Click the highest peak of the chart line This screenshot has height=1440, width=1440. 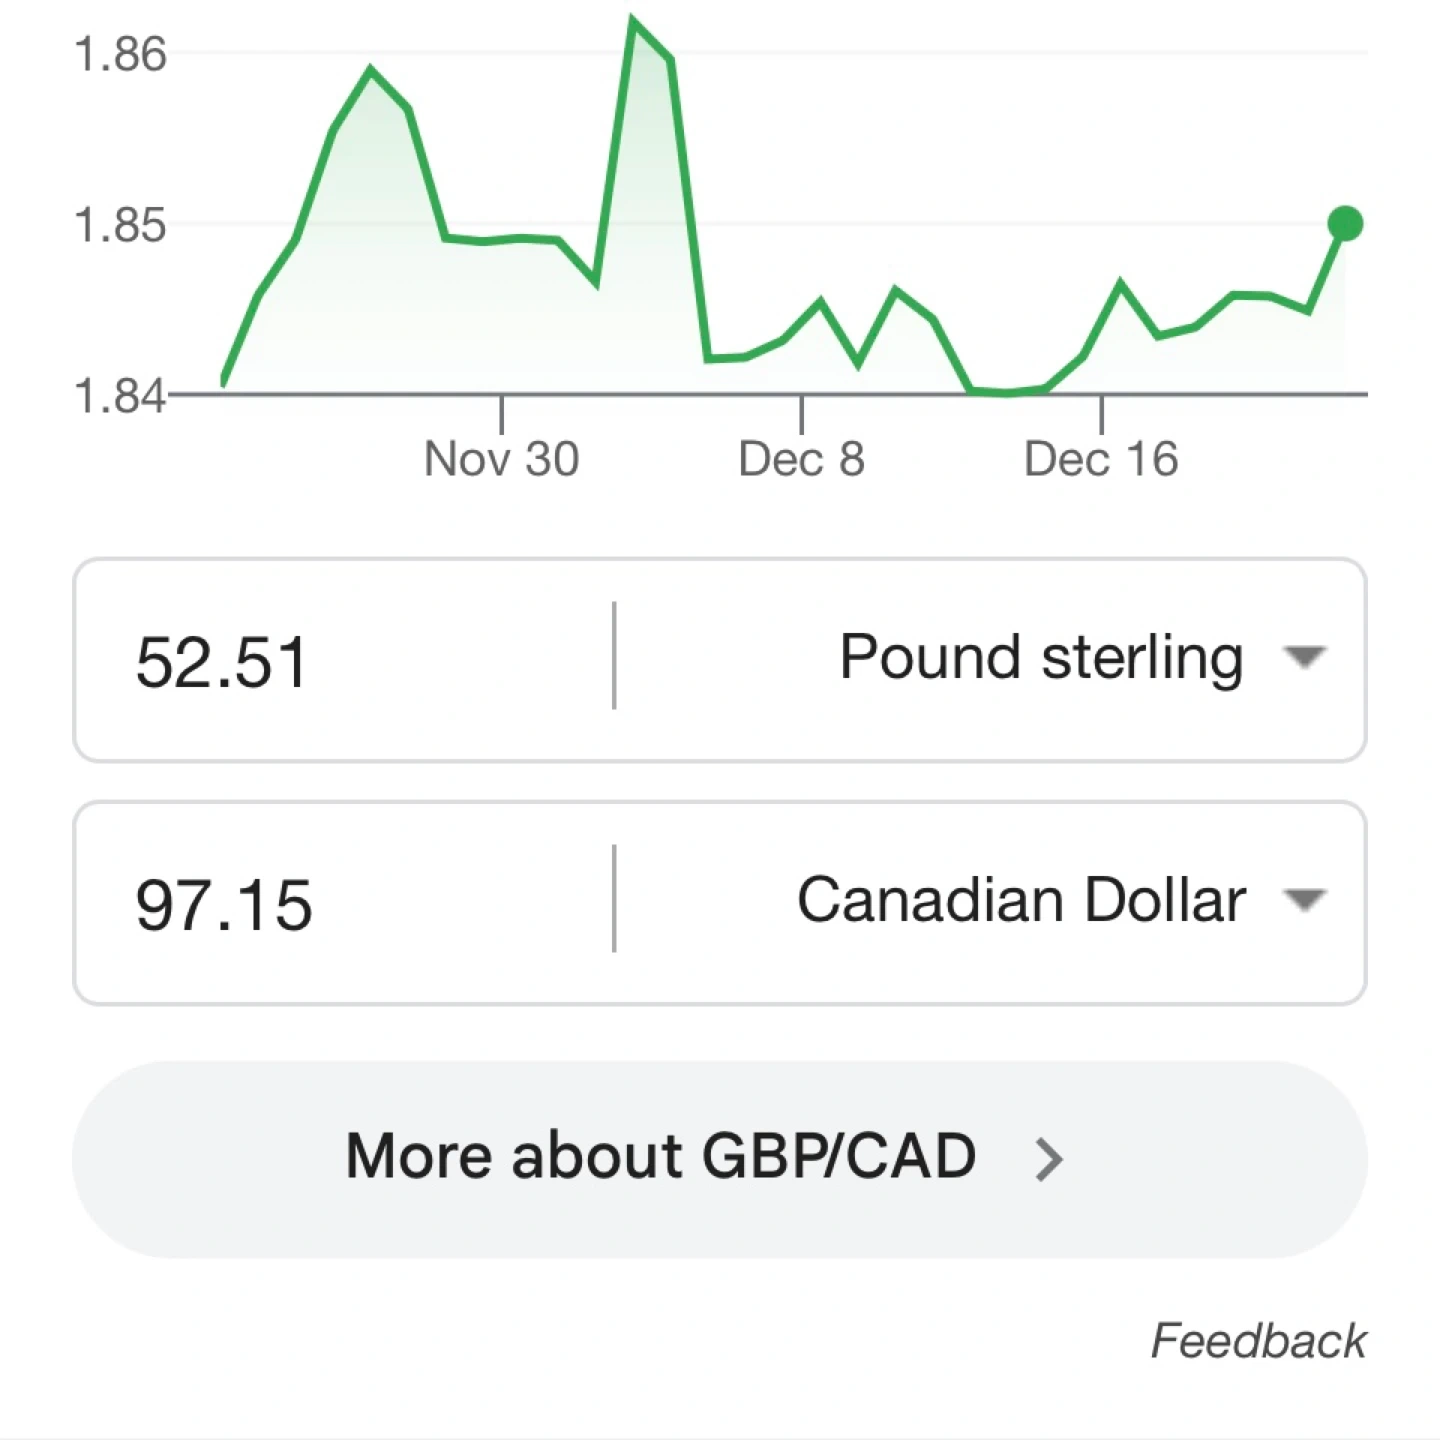pyautogui.click(x=633, y=20)
